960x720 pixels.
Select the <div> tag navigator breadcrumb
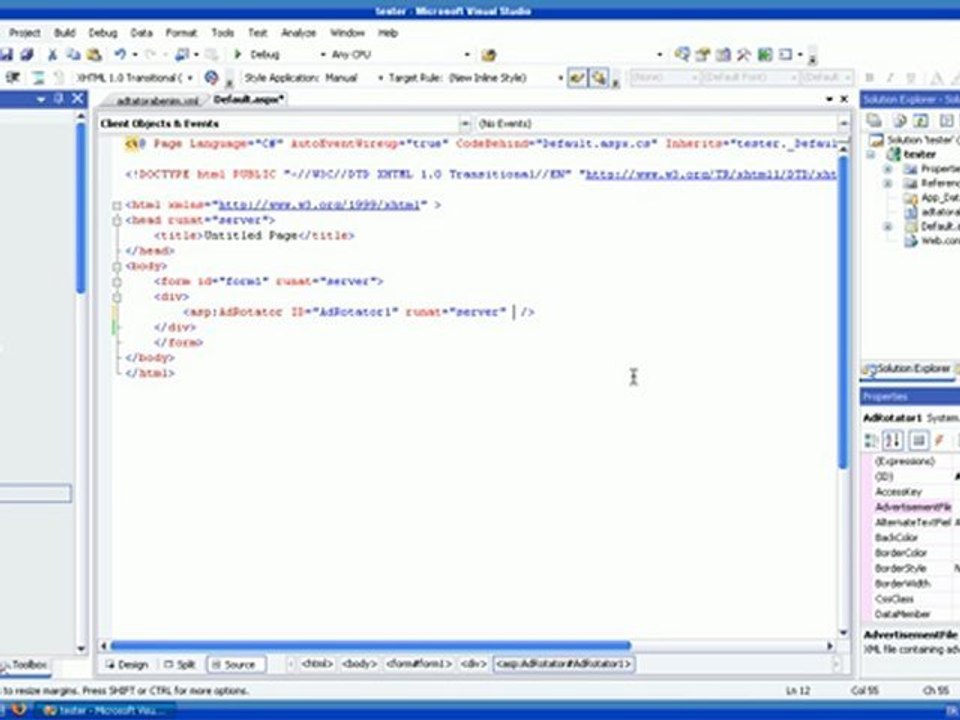[x=473, y=664]
